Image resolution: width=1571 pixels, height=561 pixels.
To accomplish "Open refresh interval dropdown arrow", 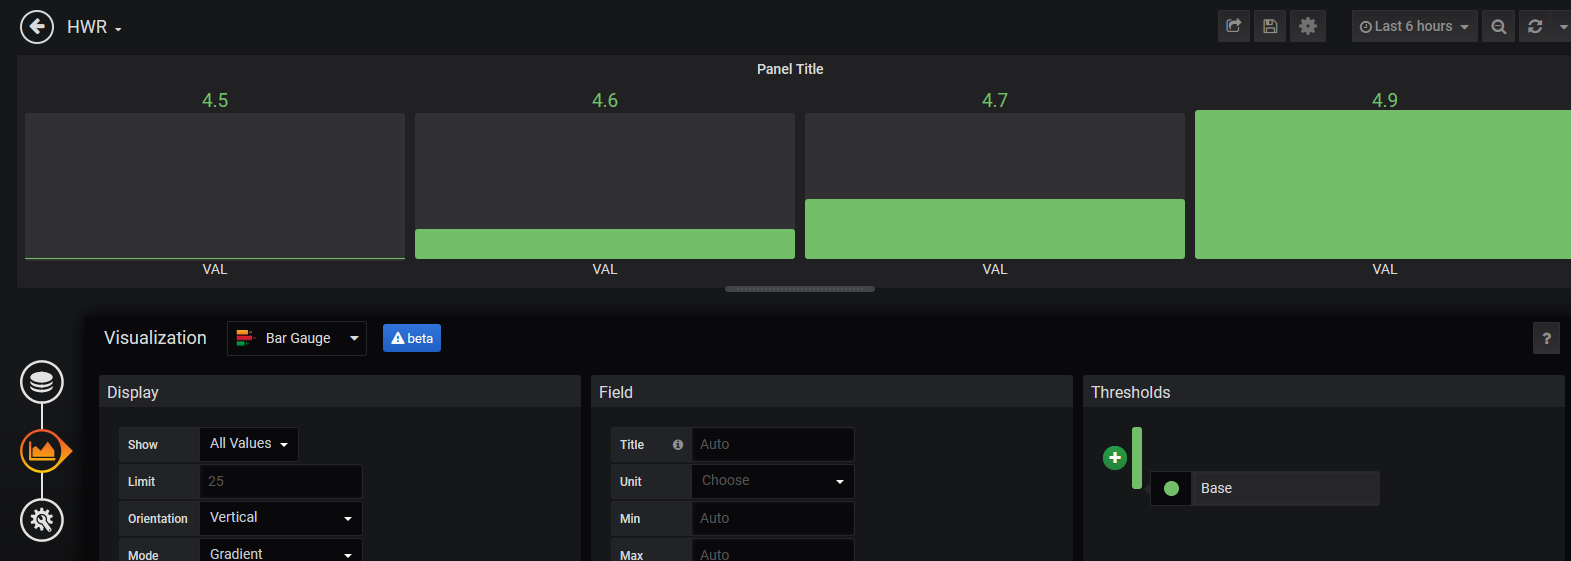I will (x=1562, y=26).
